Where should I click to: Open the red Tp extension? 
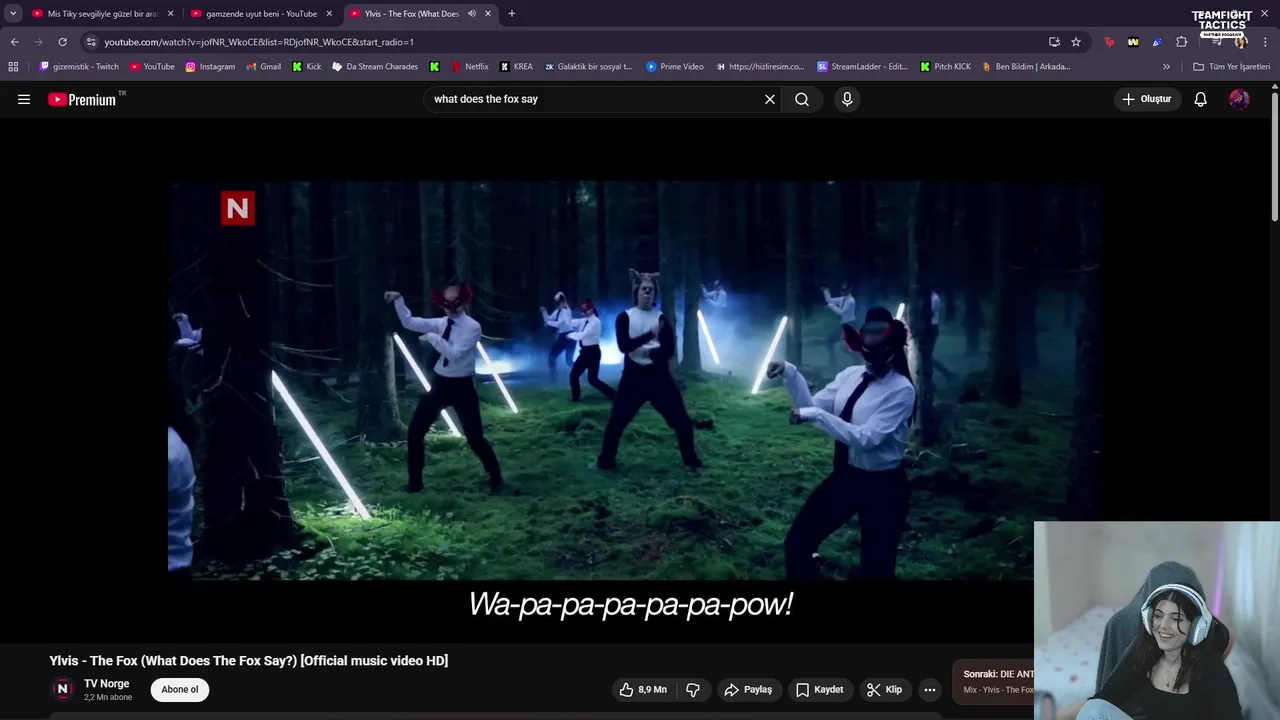pos(1109,42)
